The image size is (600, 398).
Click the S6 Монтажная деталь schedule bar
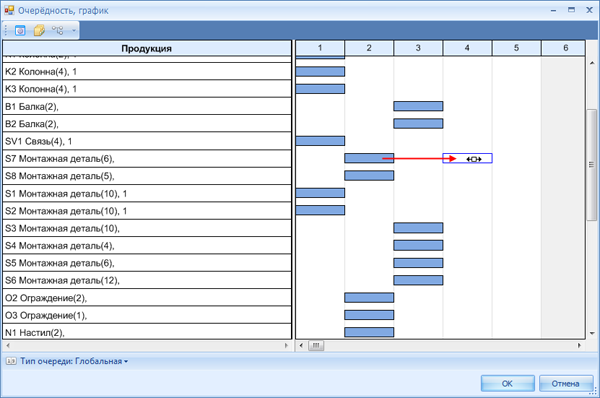pyautogui.click(x=418, y=280)
